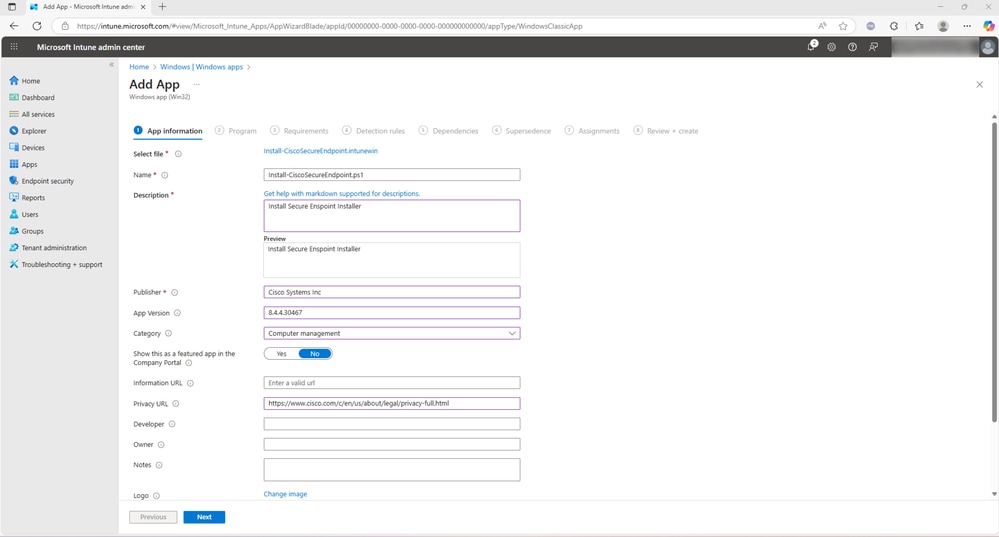
Task: Click into the Developer field
Action: [x=392, y=424]
